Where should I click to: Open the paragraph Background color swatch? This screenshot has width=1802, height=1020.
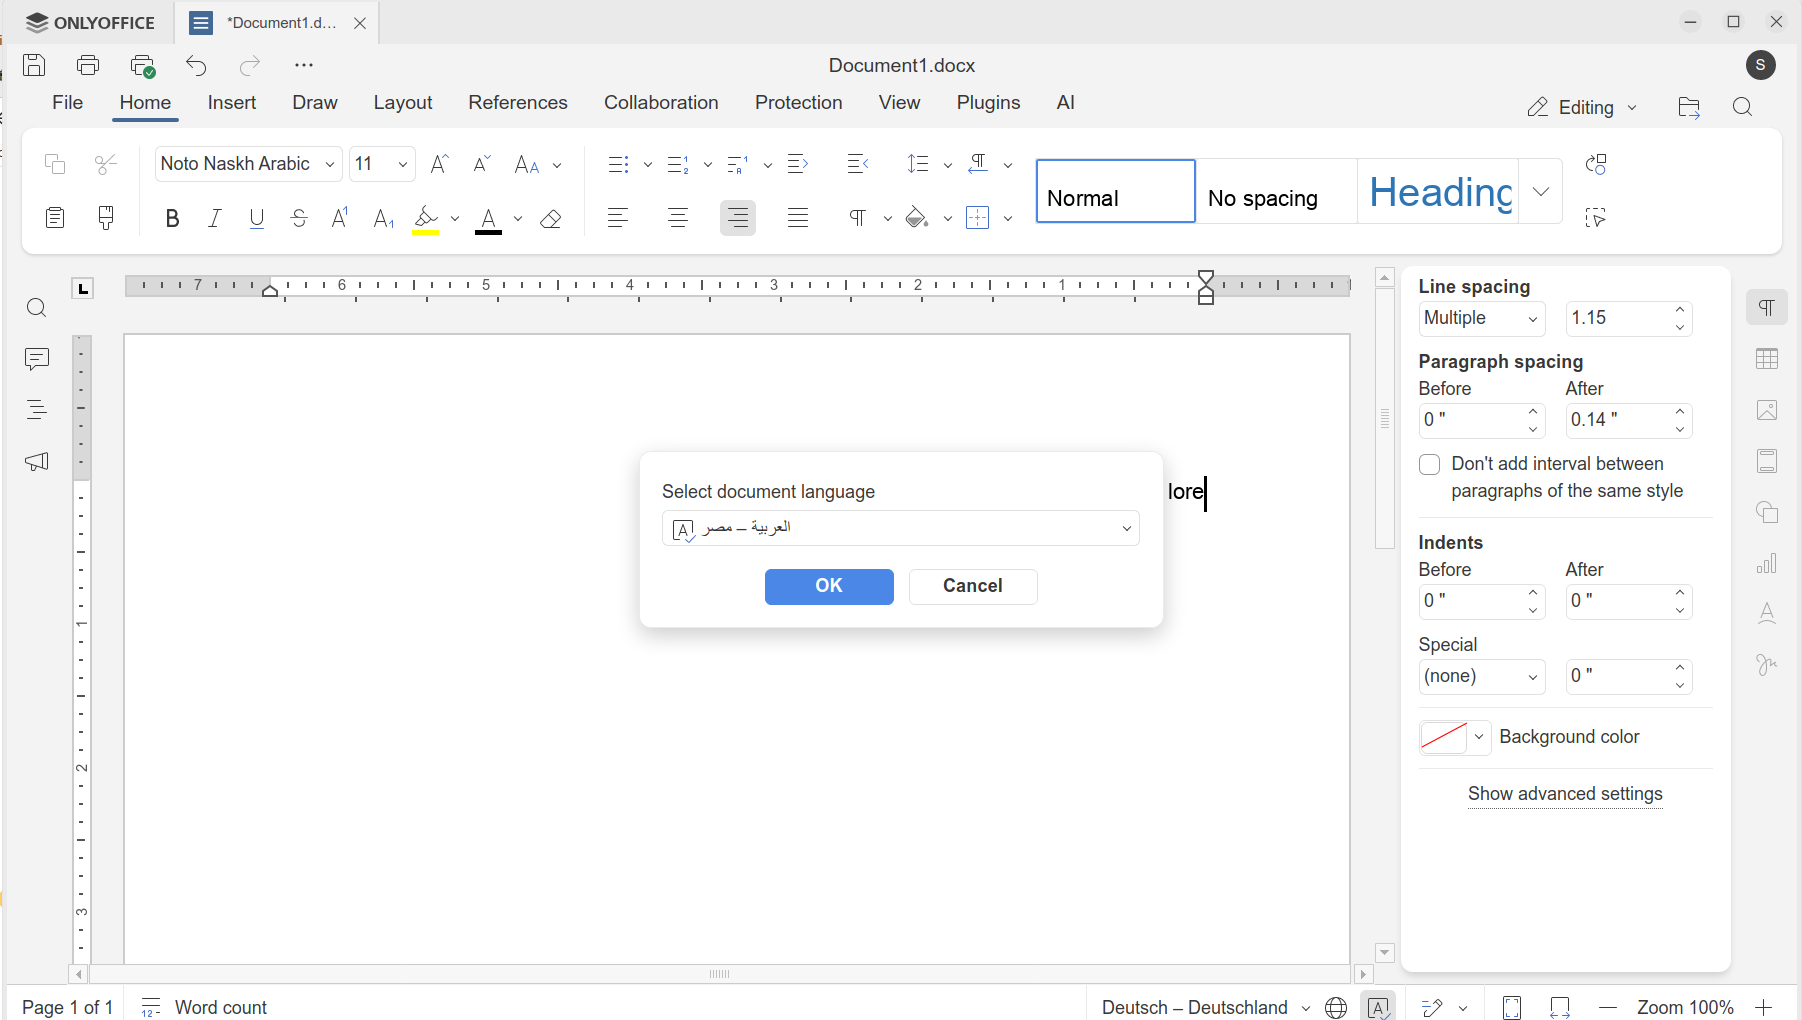click(x=1443, y=738)
